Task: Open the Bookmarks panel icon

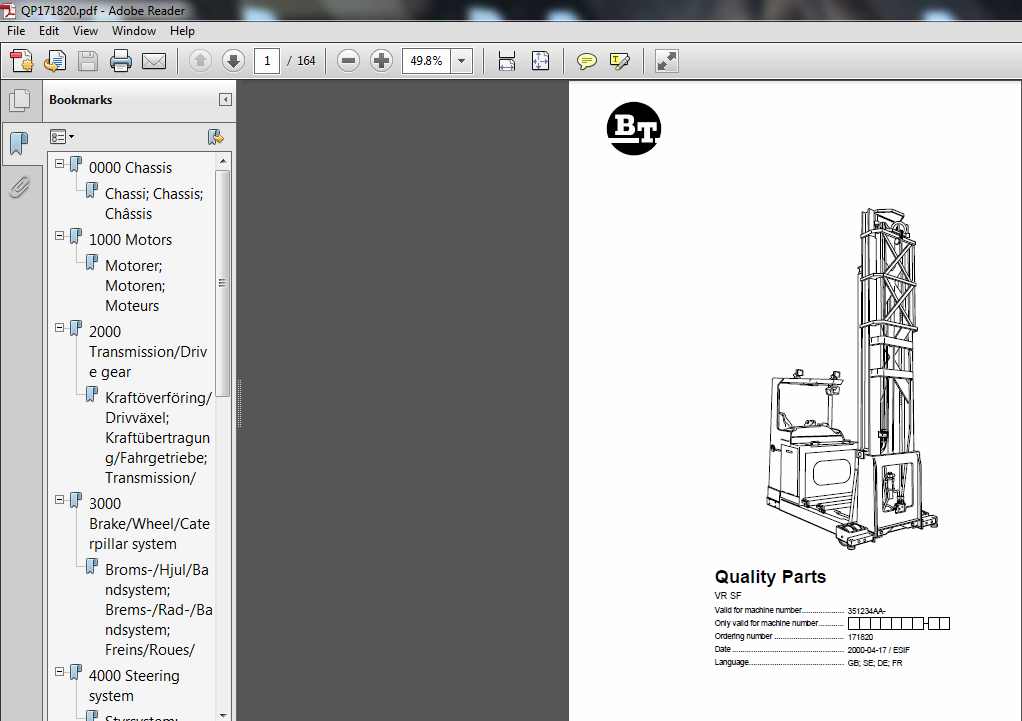Action: coord(20,143)
